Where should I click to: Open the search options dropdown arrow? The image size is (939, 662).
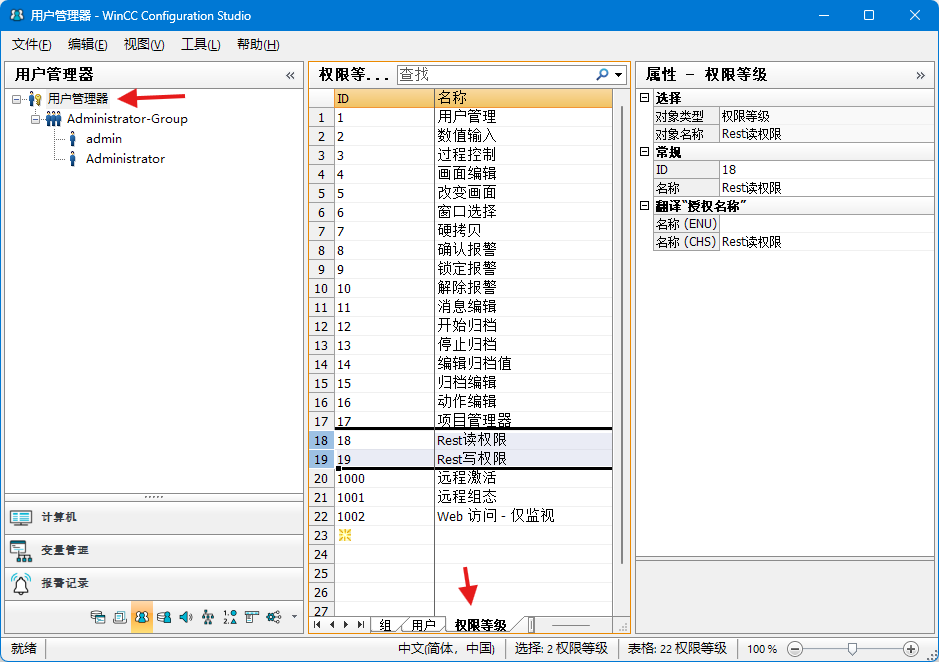(x=619, y=75)
